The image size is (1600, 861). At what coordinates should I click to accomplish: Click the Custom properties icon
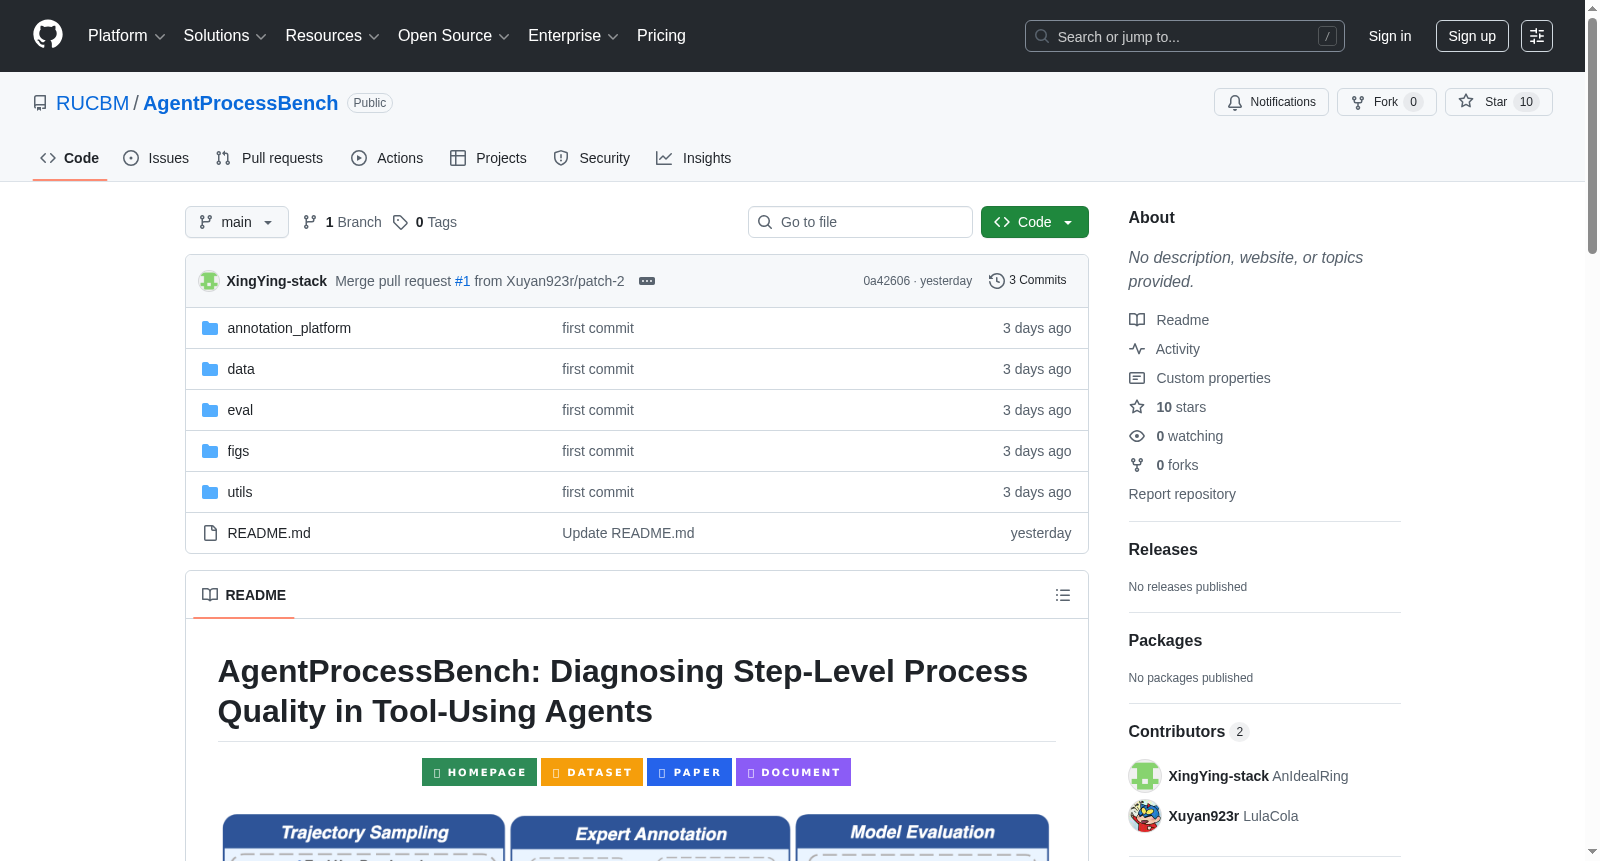[1137, 378]
